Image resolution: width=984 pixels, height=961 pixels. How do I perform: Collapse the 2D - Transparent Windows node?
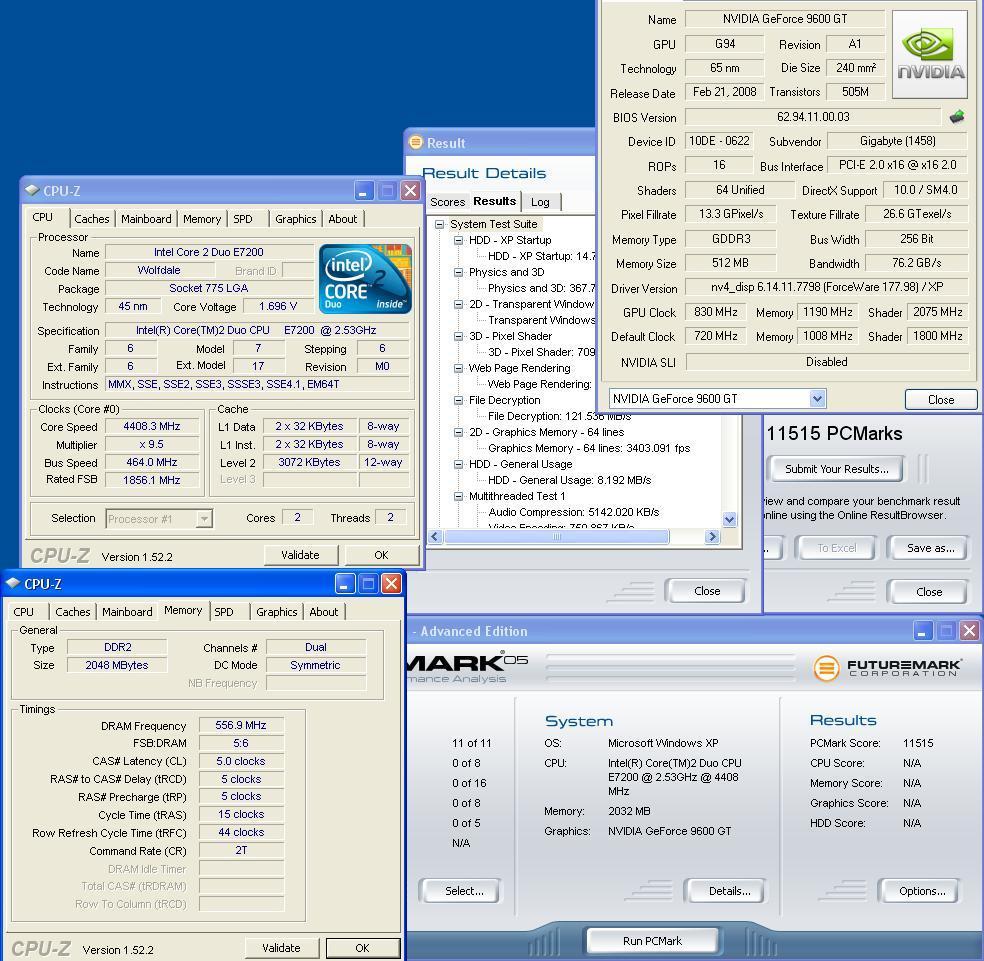pos(459,304)
